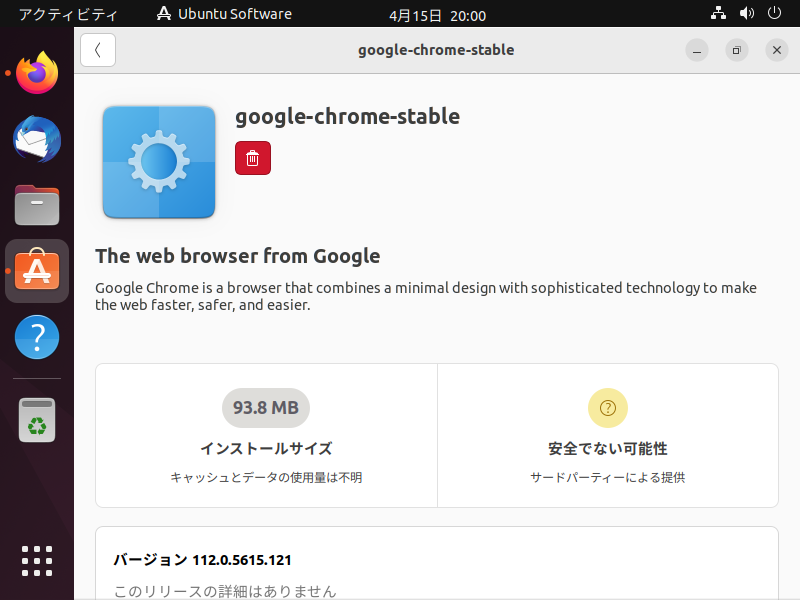Screen dimensions: 800x600
Task: Click the volume speaker icon in top bar
Action: pyautogui.click(x=746, y=13)
